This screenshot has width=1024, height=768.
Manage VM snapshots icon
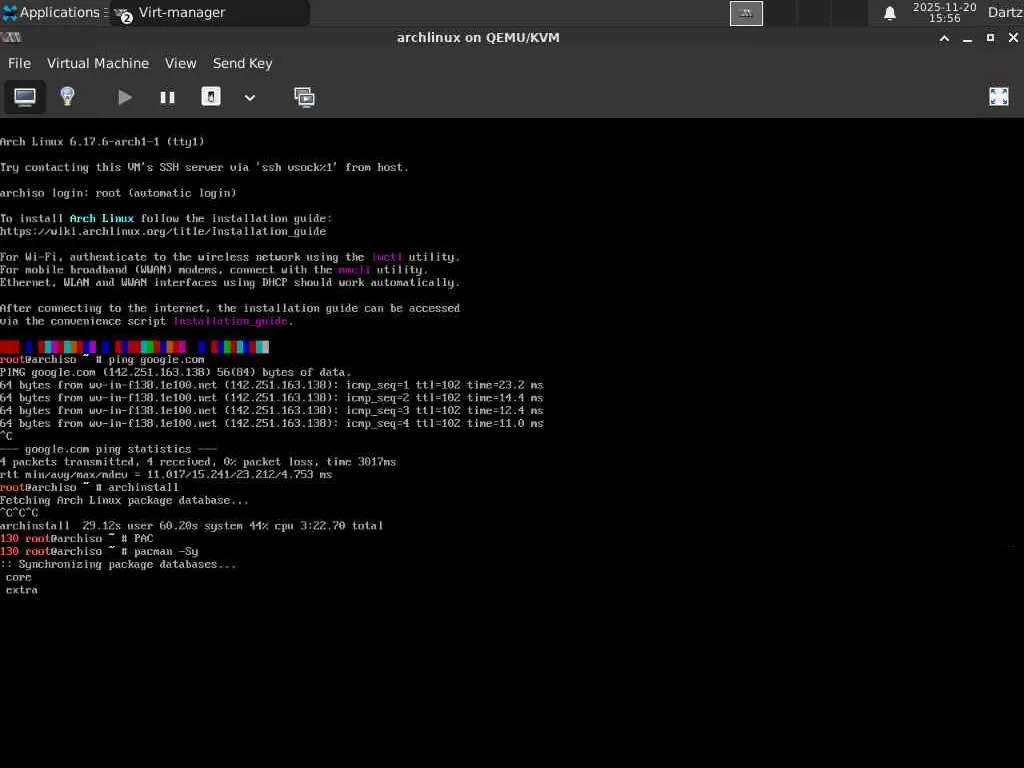[x=304, y=97]
